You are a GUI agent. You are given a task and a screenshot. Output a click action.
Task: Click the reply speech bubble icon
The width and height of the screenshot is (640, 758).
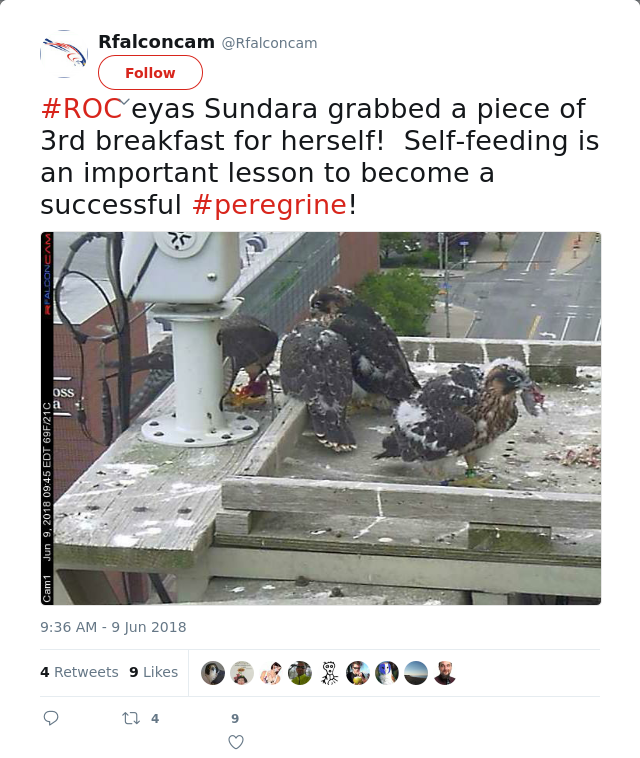[x=51, y=718]
